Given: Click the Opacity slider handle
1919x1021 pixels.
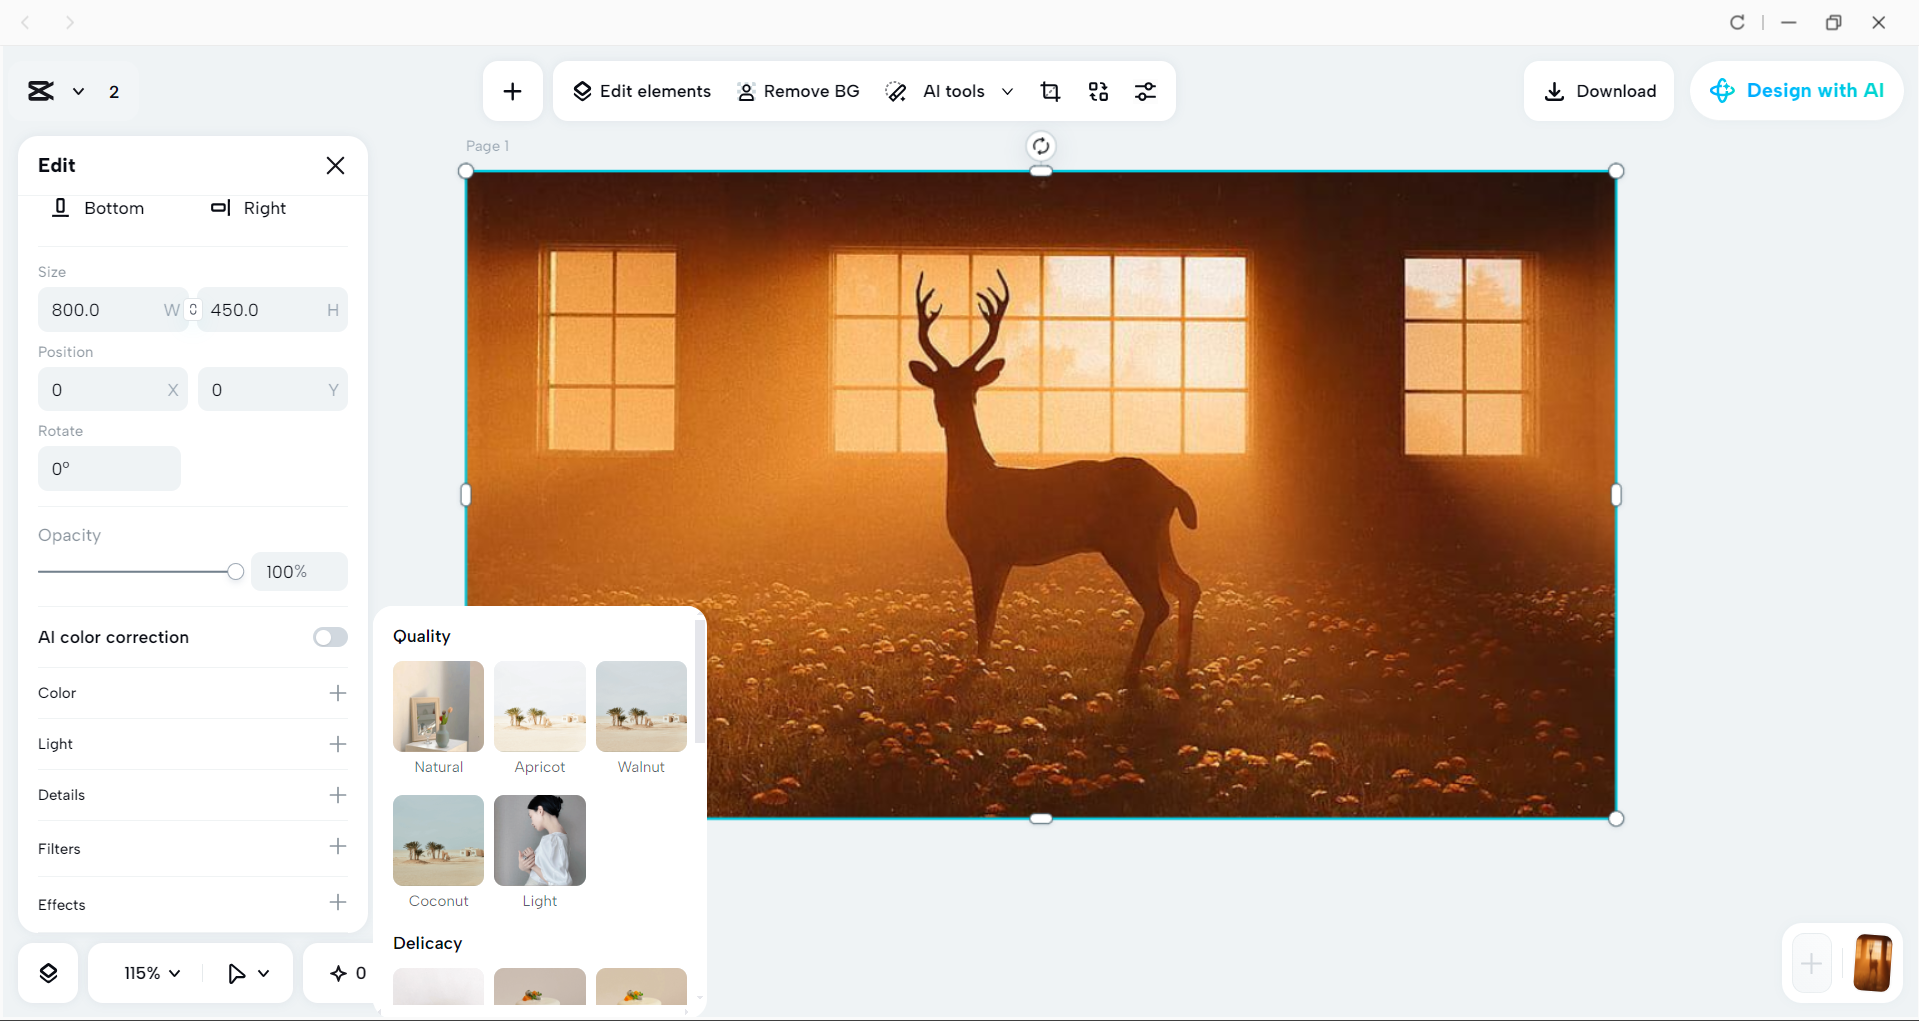Looking at the screenshot, I should pos(234,571).
